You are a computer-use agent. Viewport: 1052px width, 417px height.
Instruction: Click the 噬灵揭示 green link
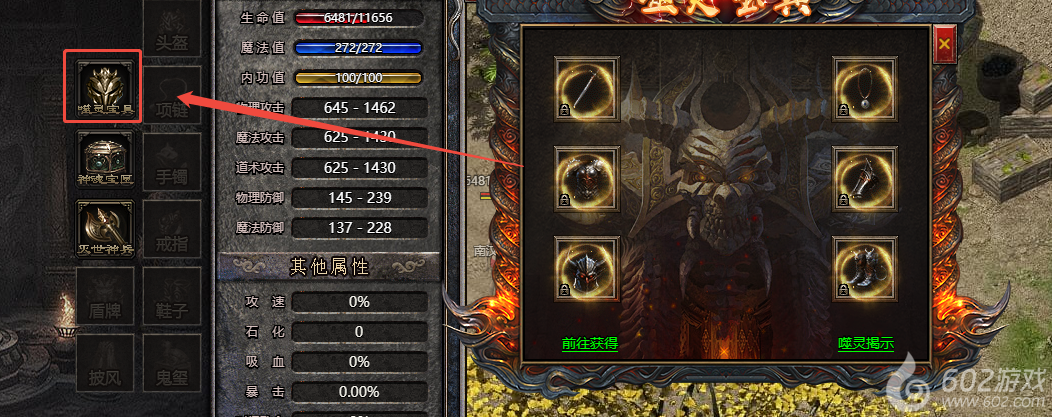coord(866,344)
